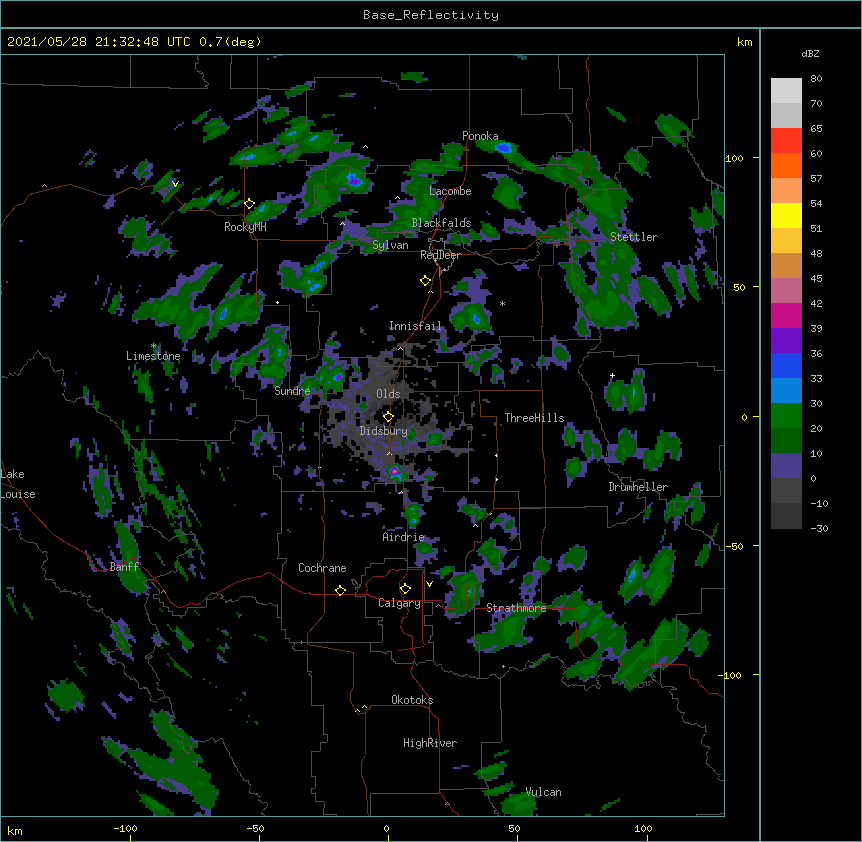Image resolution: width=862 pixels, height=842 pixels.
Task: Click the Stettler city label
Action: [634, 237]
